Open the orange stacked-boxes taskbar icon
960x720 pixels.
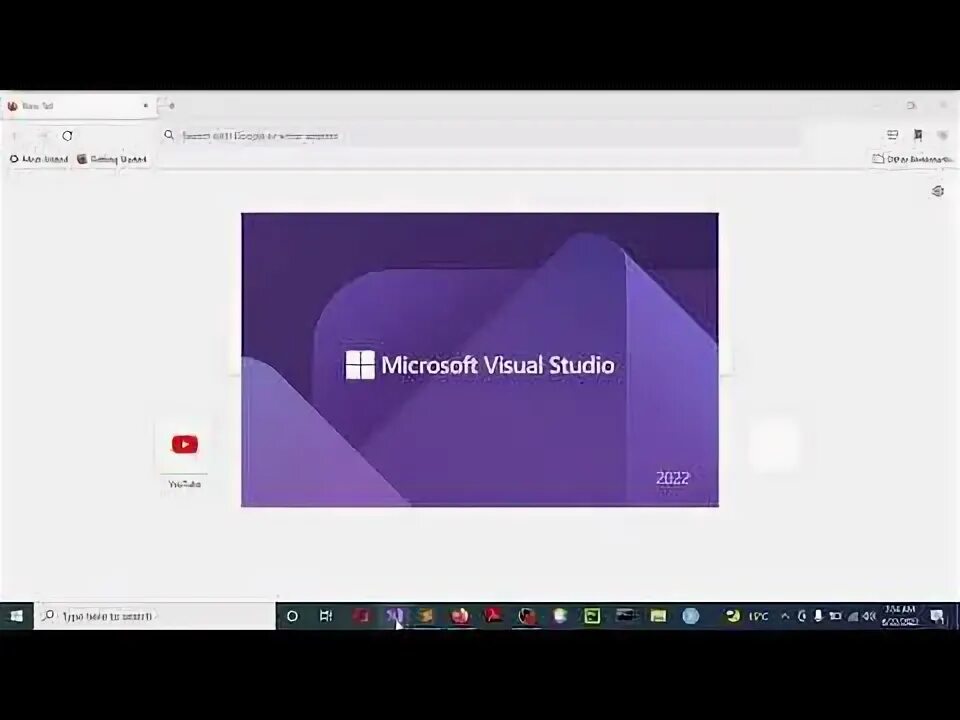[x=427, y=616]
